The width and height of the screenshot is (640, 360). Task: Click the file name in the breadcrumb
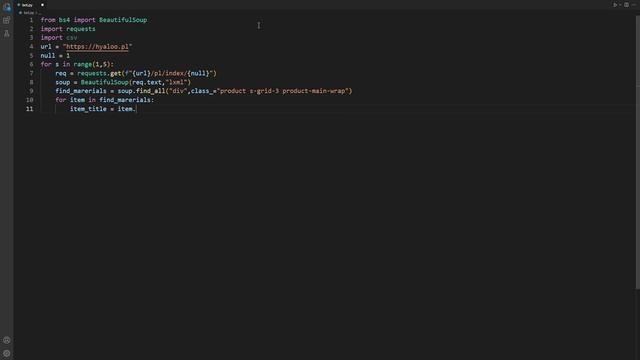28,13
